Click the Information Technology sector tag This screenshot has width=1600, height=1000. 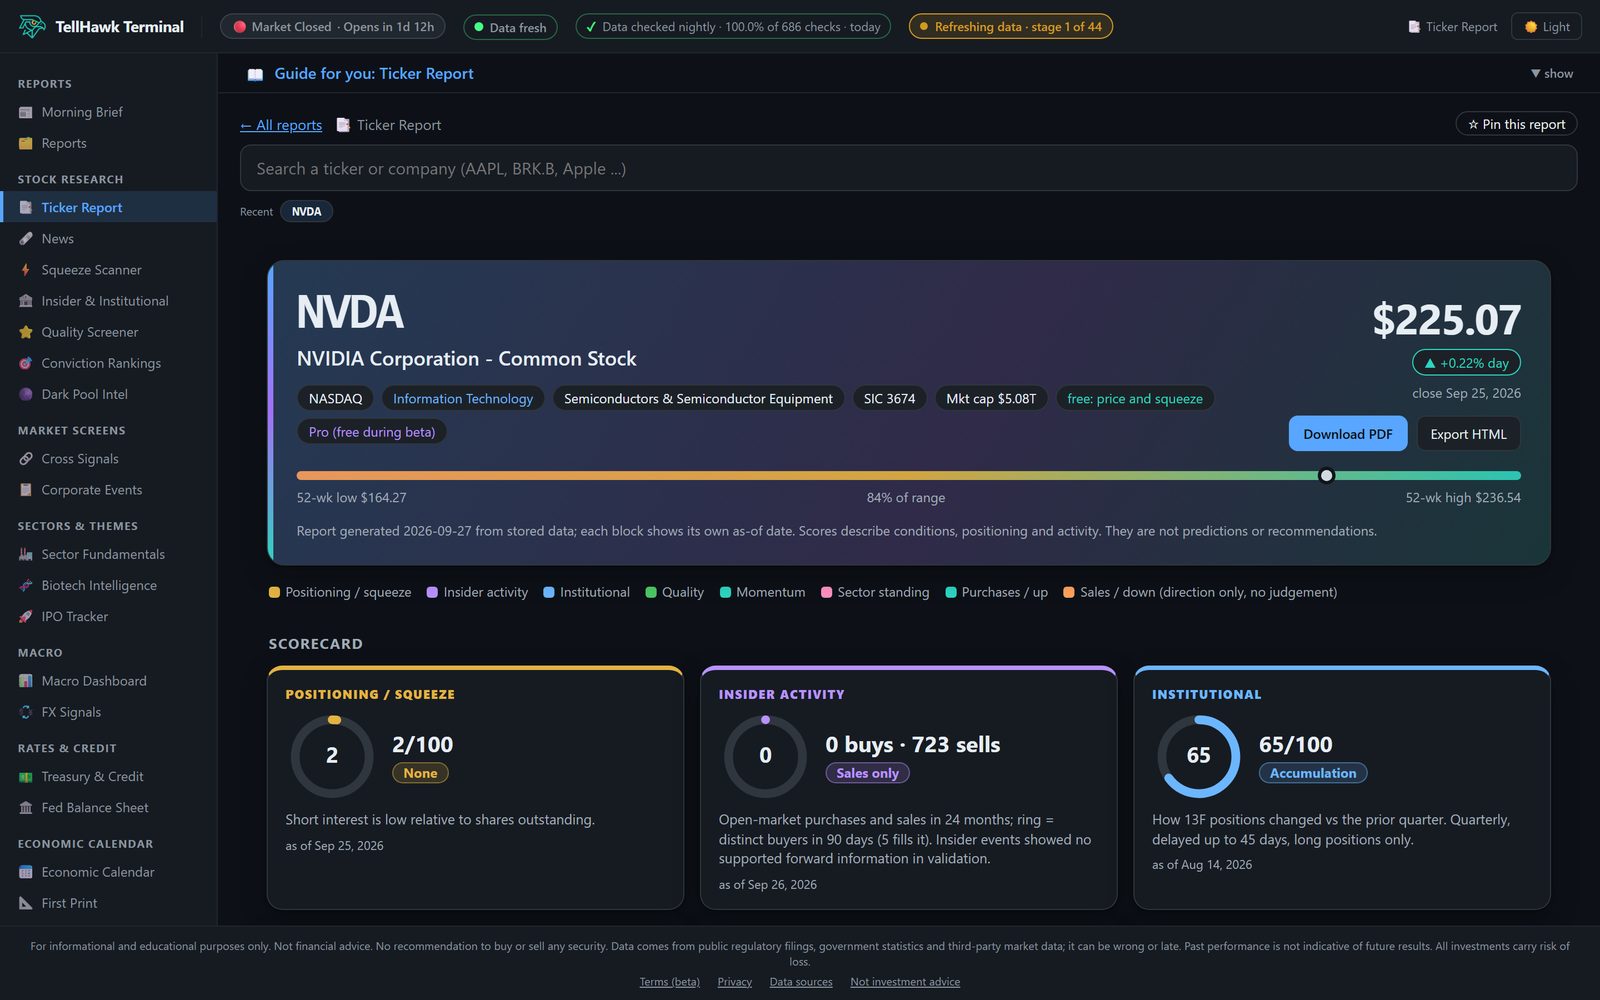coord(463,398)
